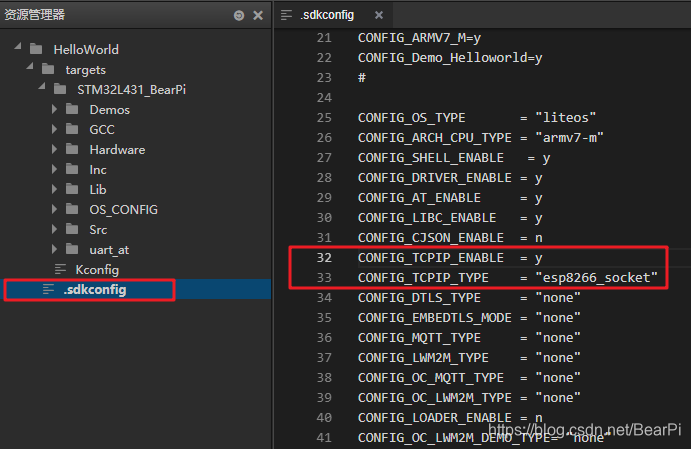Close the .sdkconfig editor tab

(379, 15)
